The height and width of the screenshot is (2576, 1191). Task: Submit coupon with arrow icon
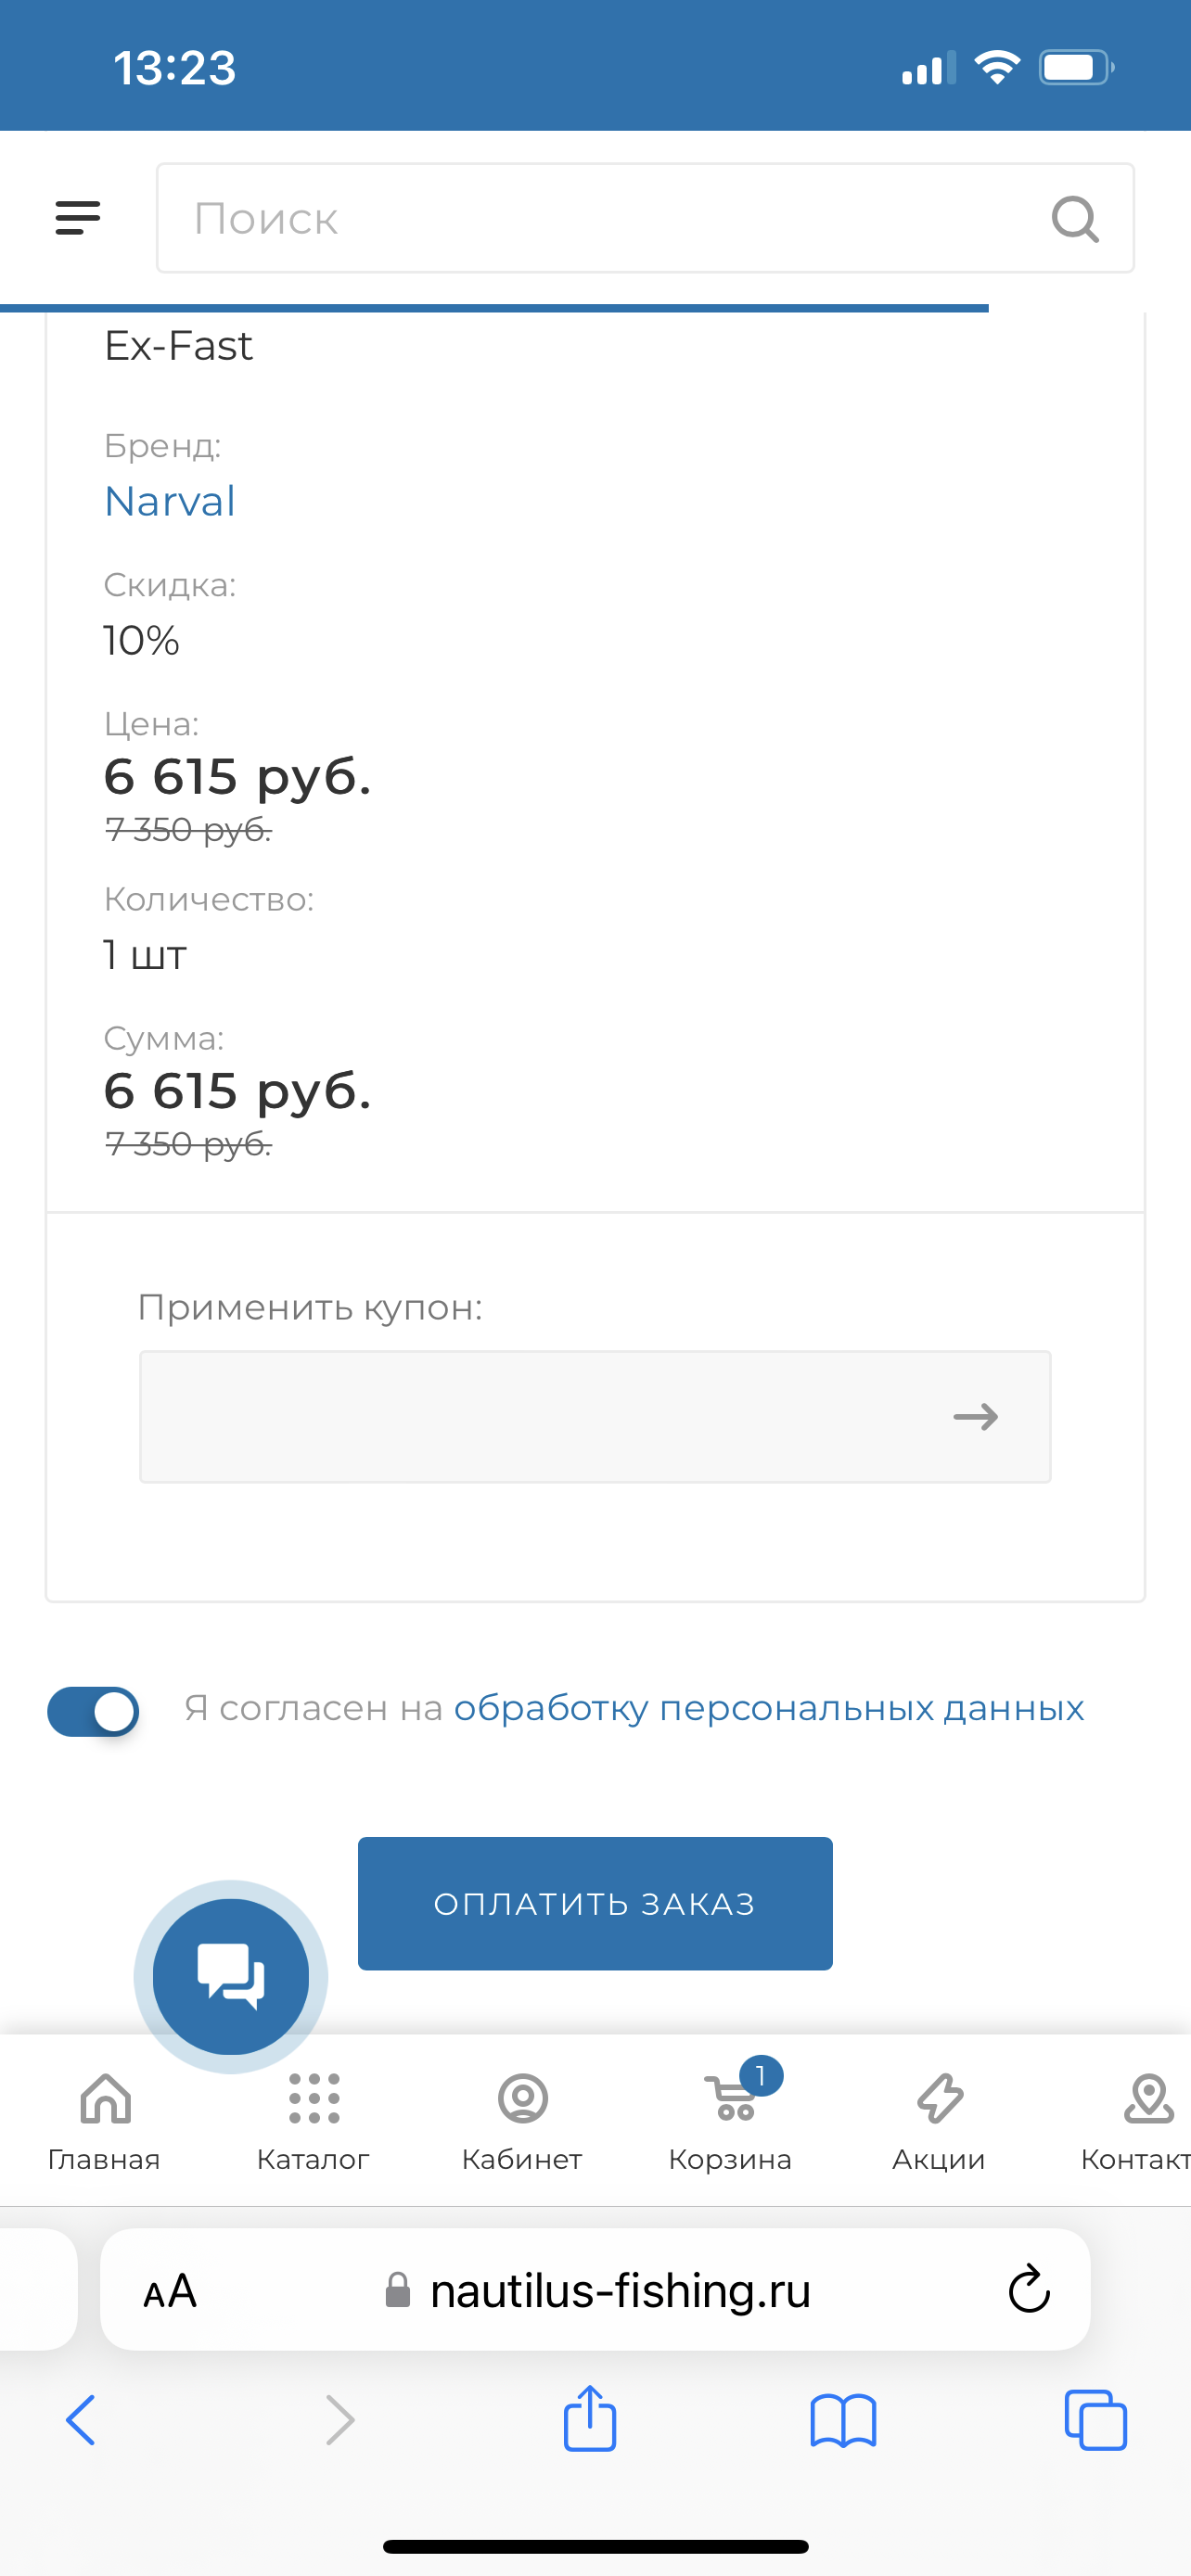[x=975, y=1416]
